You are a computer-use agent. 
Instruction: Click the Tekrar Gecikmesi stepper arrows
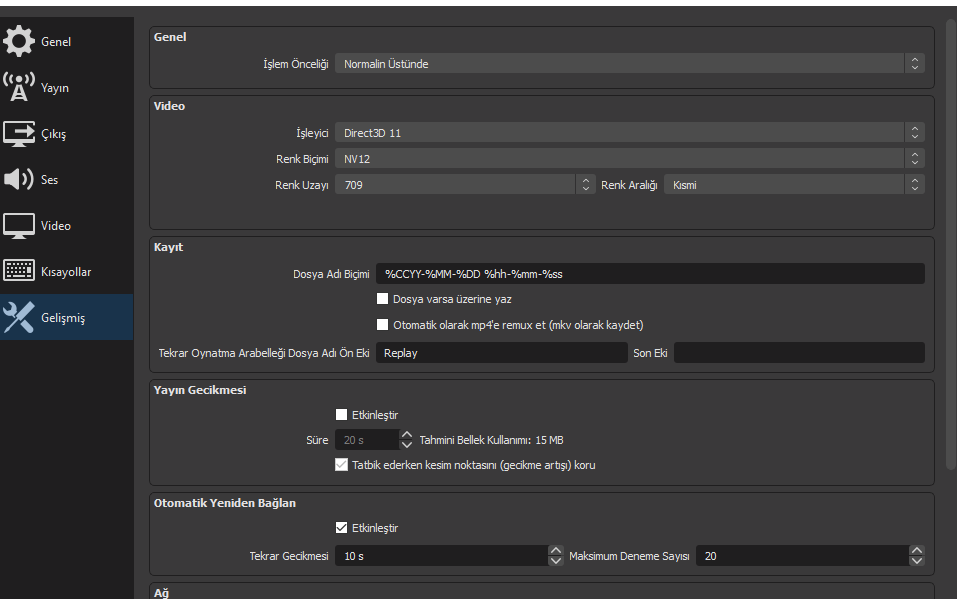tap(556, 556)
